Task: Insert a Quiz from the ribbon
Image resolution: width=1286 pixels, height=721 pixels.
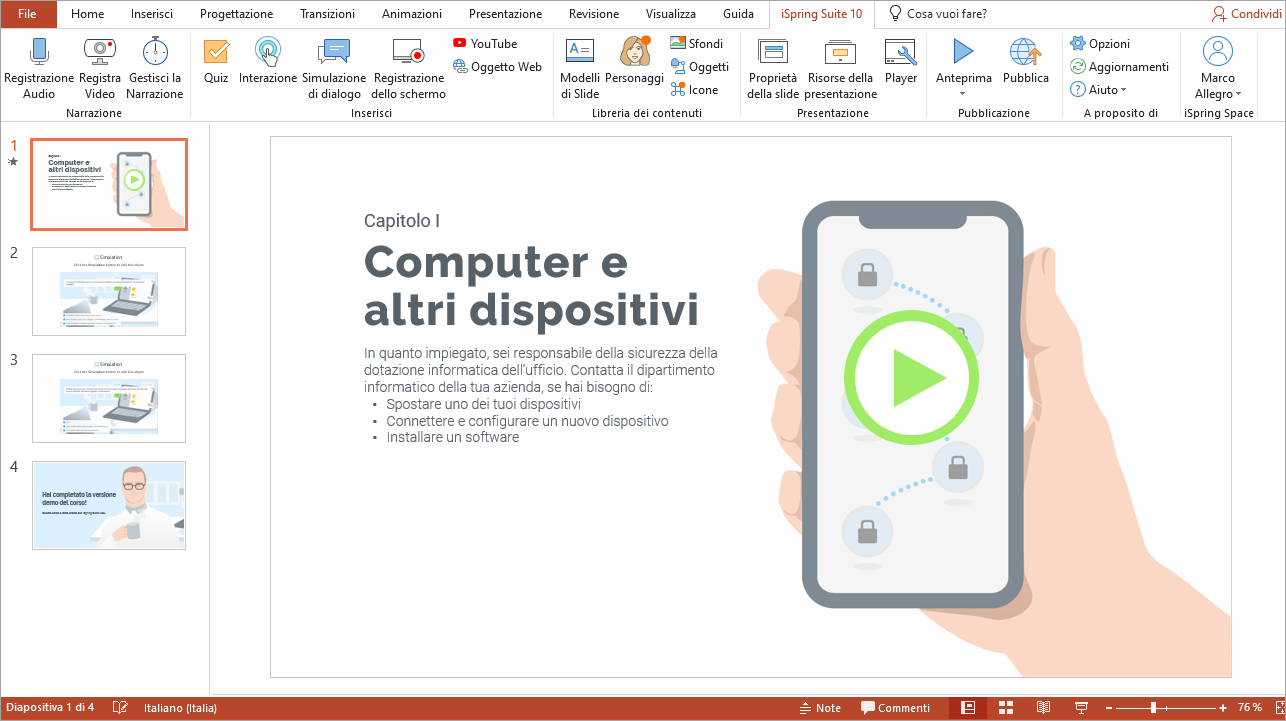Action: [x=216, y=52]
